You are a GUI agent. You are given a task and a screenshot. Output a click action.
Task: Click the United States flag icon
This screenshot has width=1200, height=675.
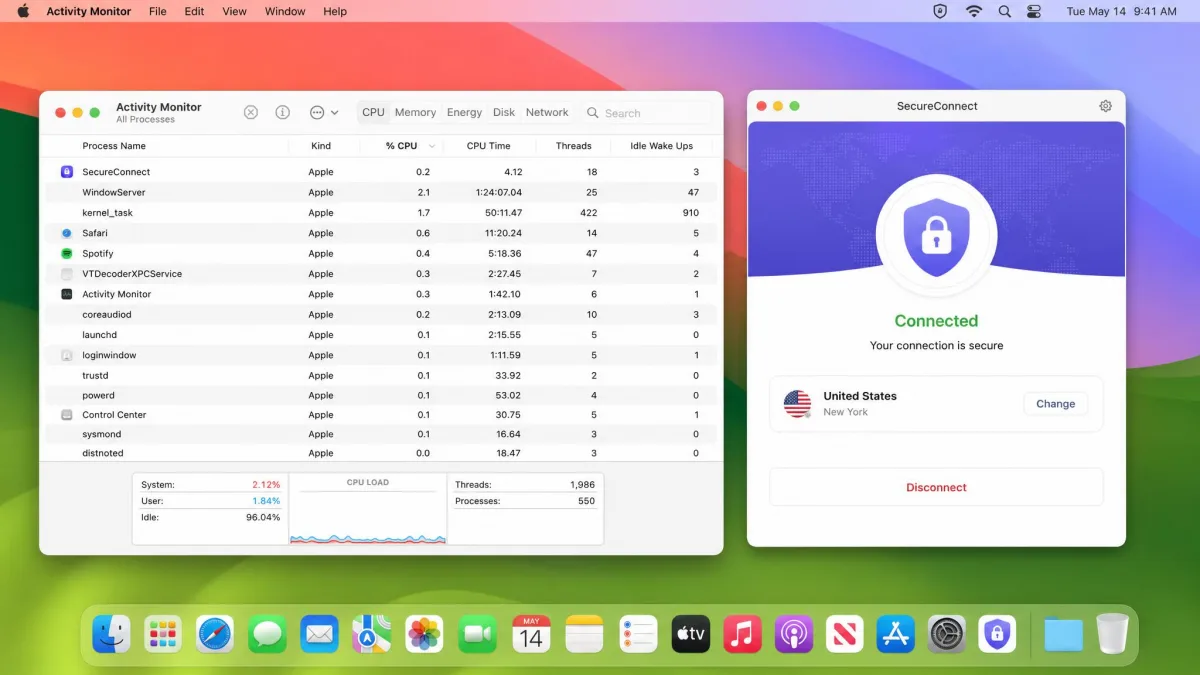(797, 404)
